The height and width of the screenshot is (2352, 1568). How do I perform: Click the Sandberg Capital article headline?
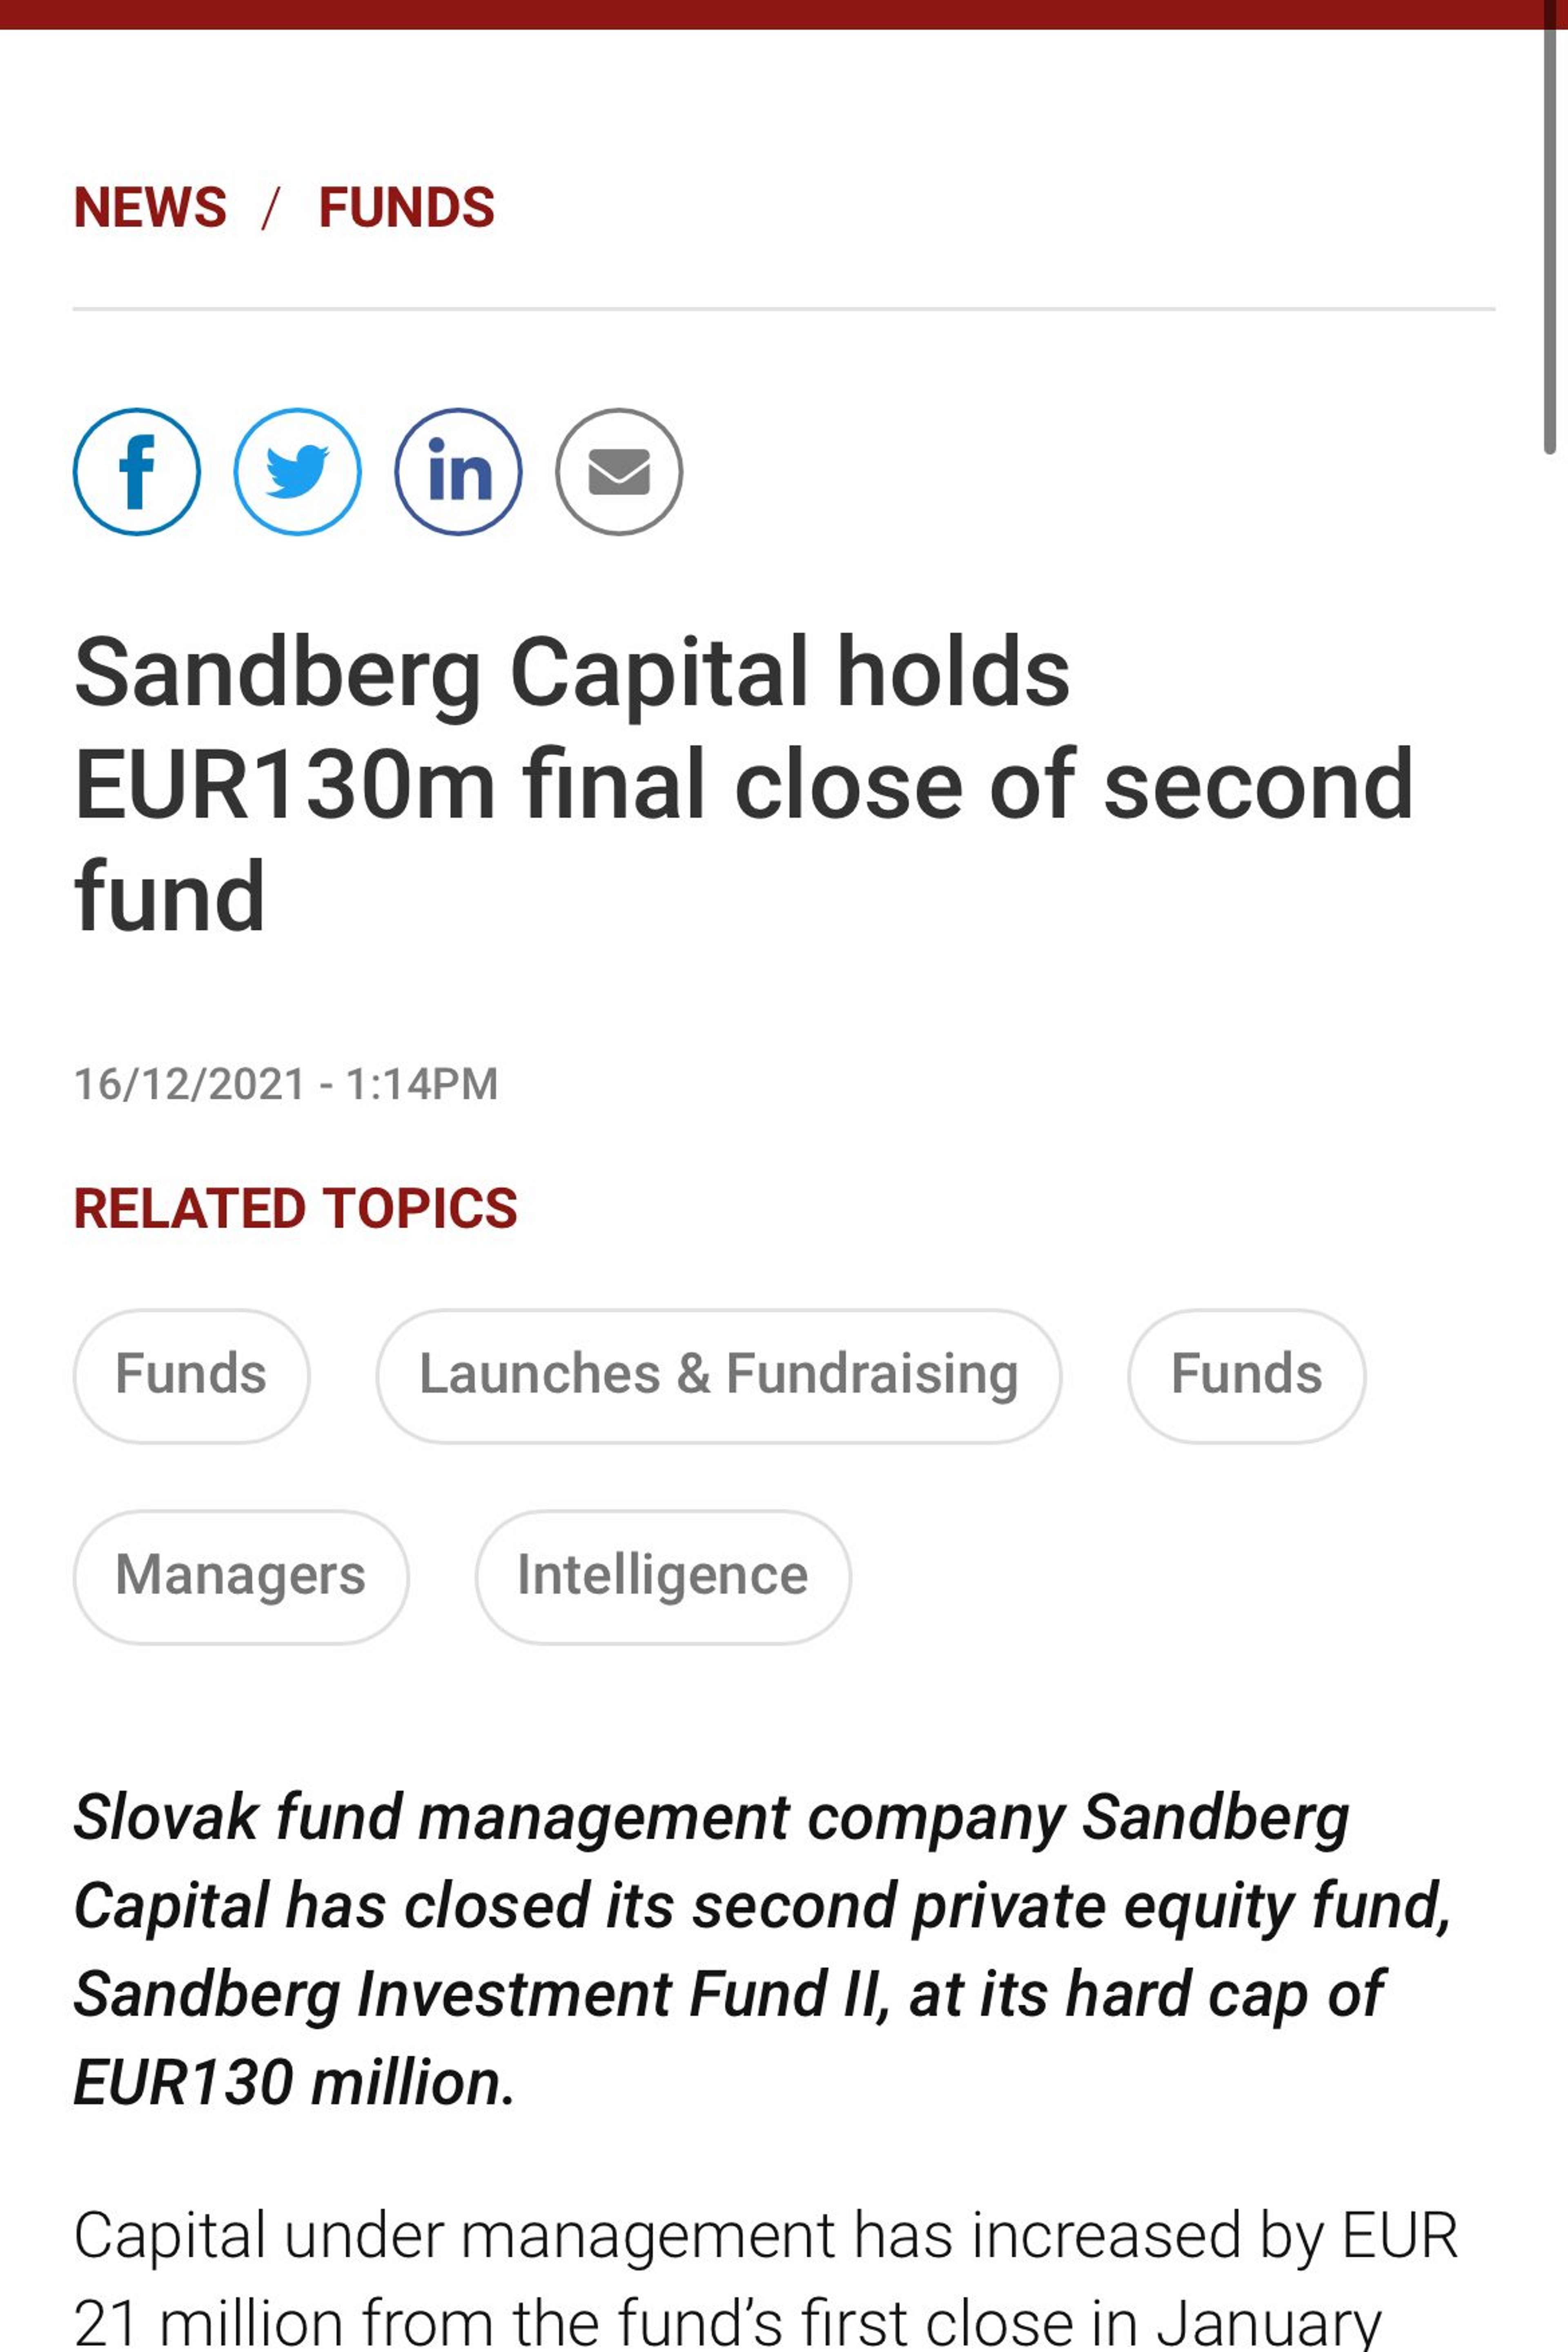coord(744,785)
